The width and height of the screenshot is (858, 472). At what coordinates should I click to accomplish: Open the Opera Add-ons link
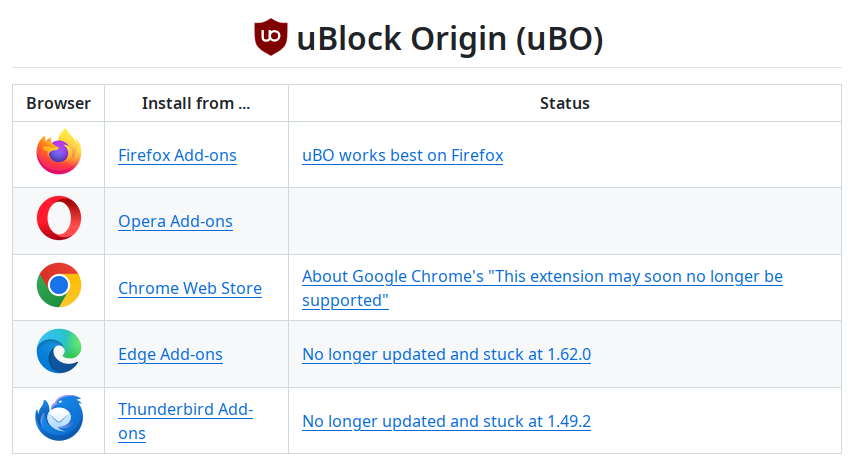pos(175,222)
